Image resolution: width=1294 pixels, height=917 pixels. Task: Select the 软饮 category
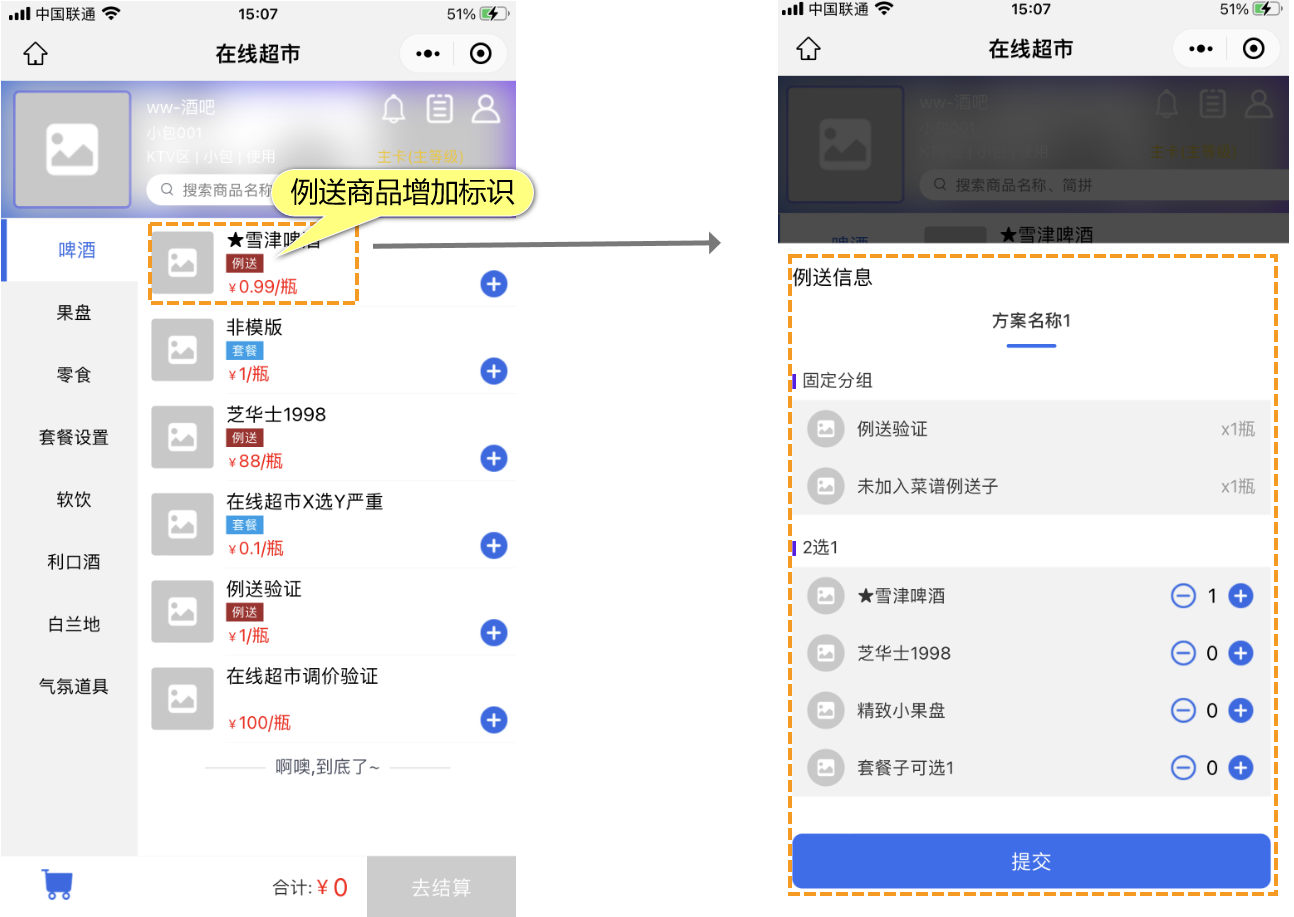point(74,499)
